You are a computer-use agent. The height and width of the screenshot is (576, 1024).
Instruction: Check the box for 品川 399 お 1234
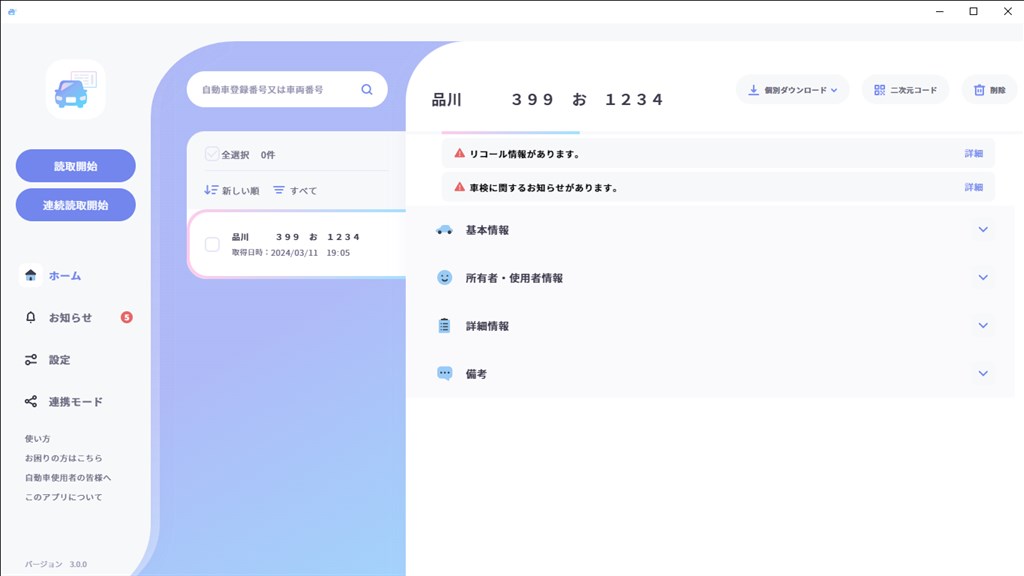pos(212,244)
